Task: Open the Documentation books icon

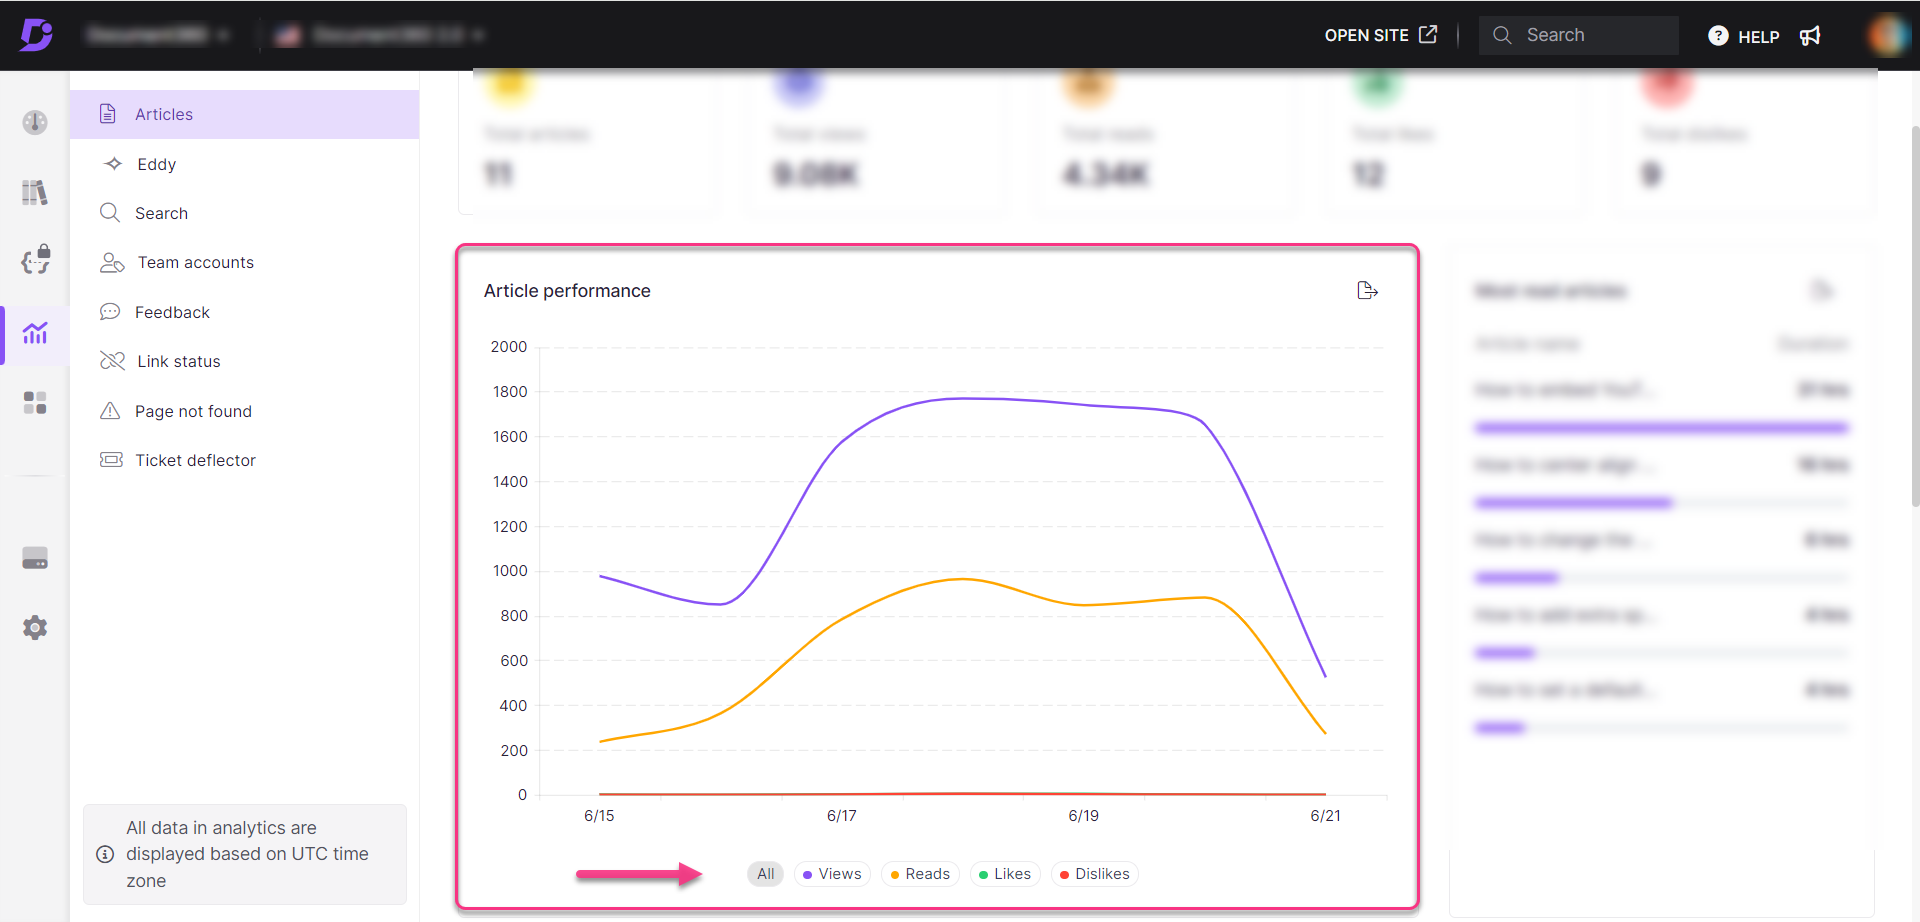Action: tap(35, 192)
